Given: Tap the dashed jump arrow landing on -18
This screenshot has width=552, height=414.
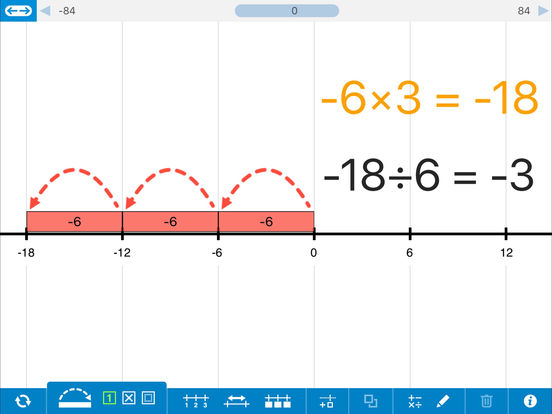Looking at the screenshot, I should (x=74, y=188).
